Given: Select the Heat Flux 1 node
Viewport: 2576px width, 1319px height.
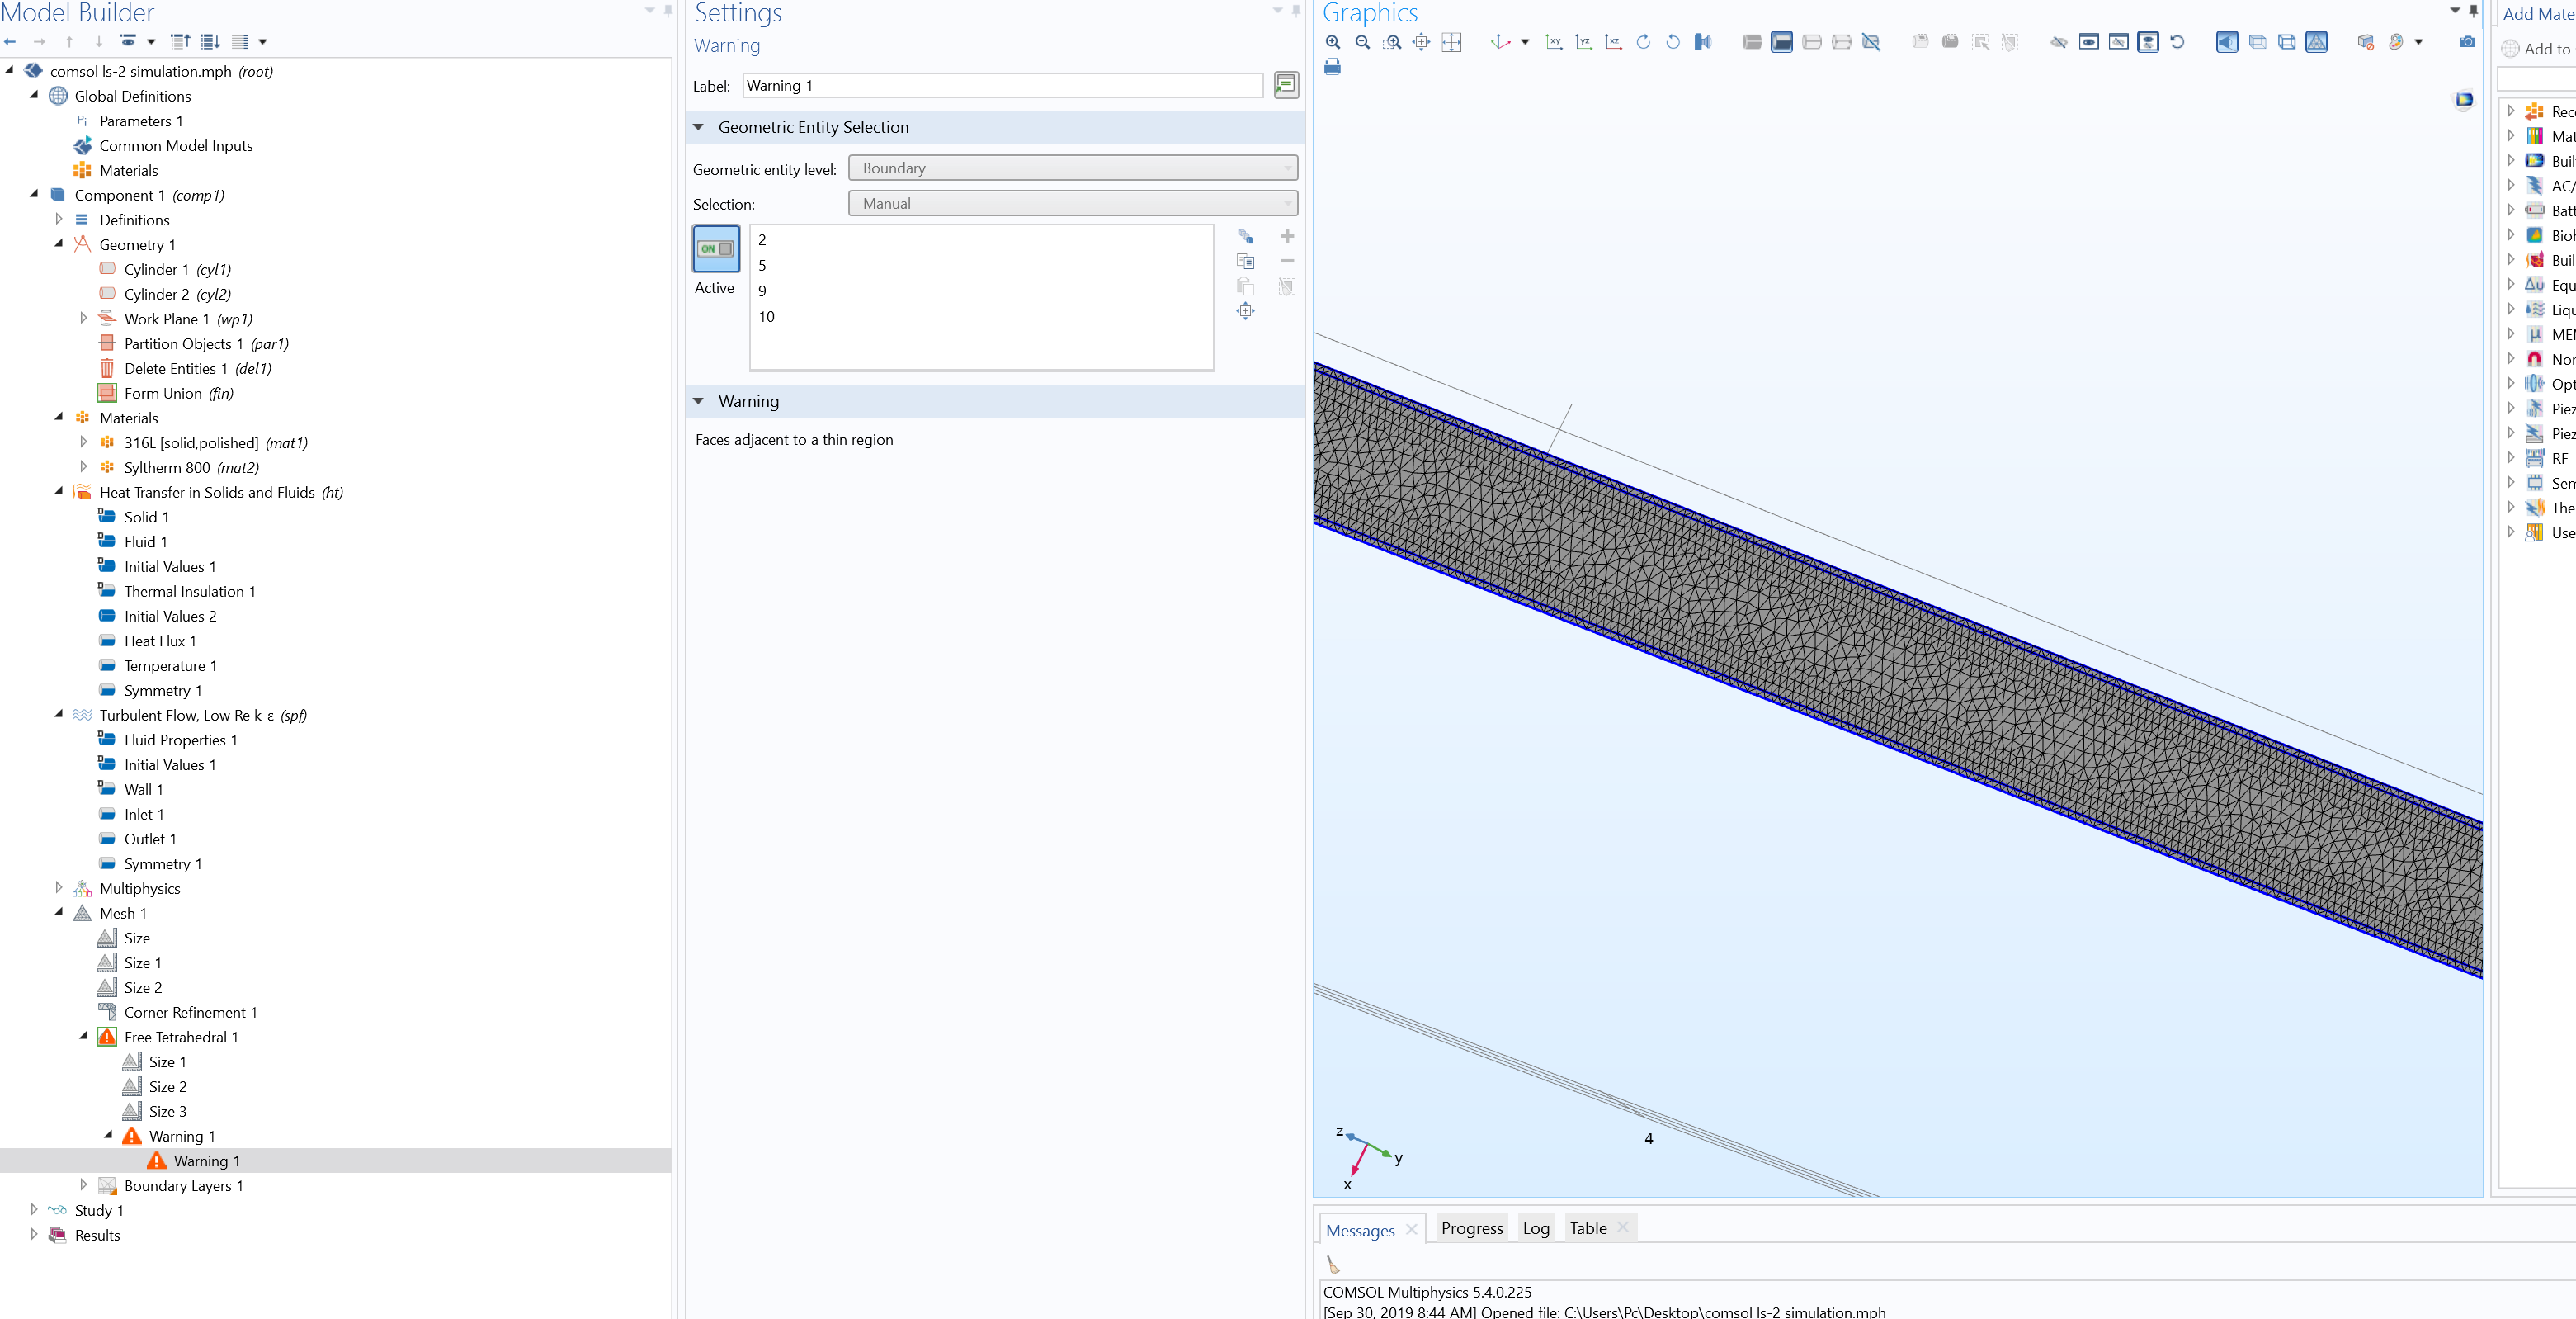Looking at the screenshot, I should pos(159,641).
